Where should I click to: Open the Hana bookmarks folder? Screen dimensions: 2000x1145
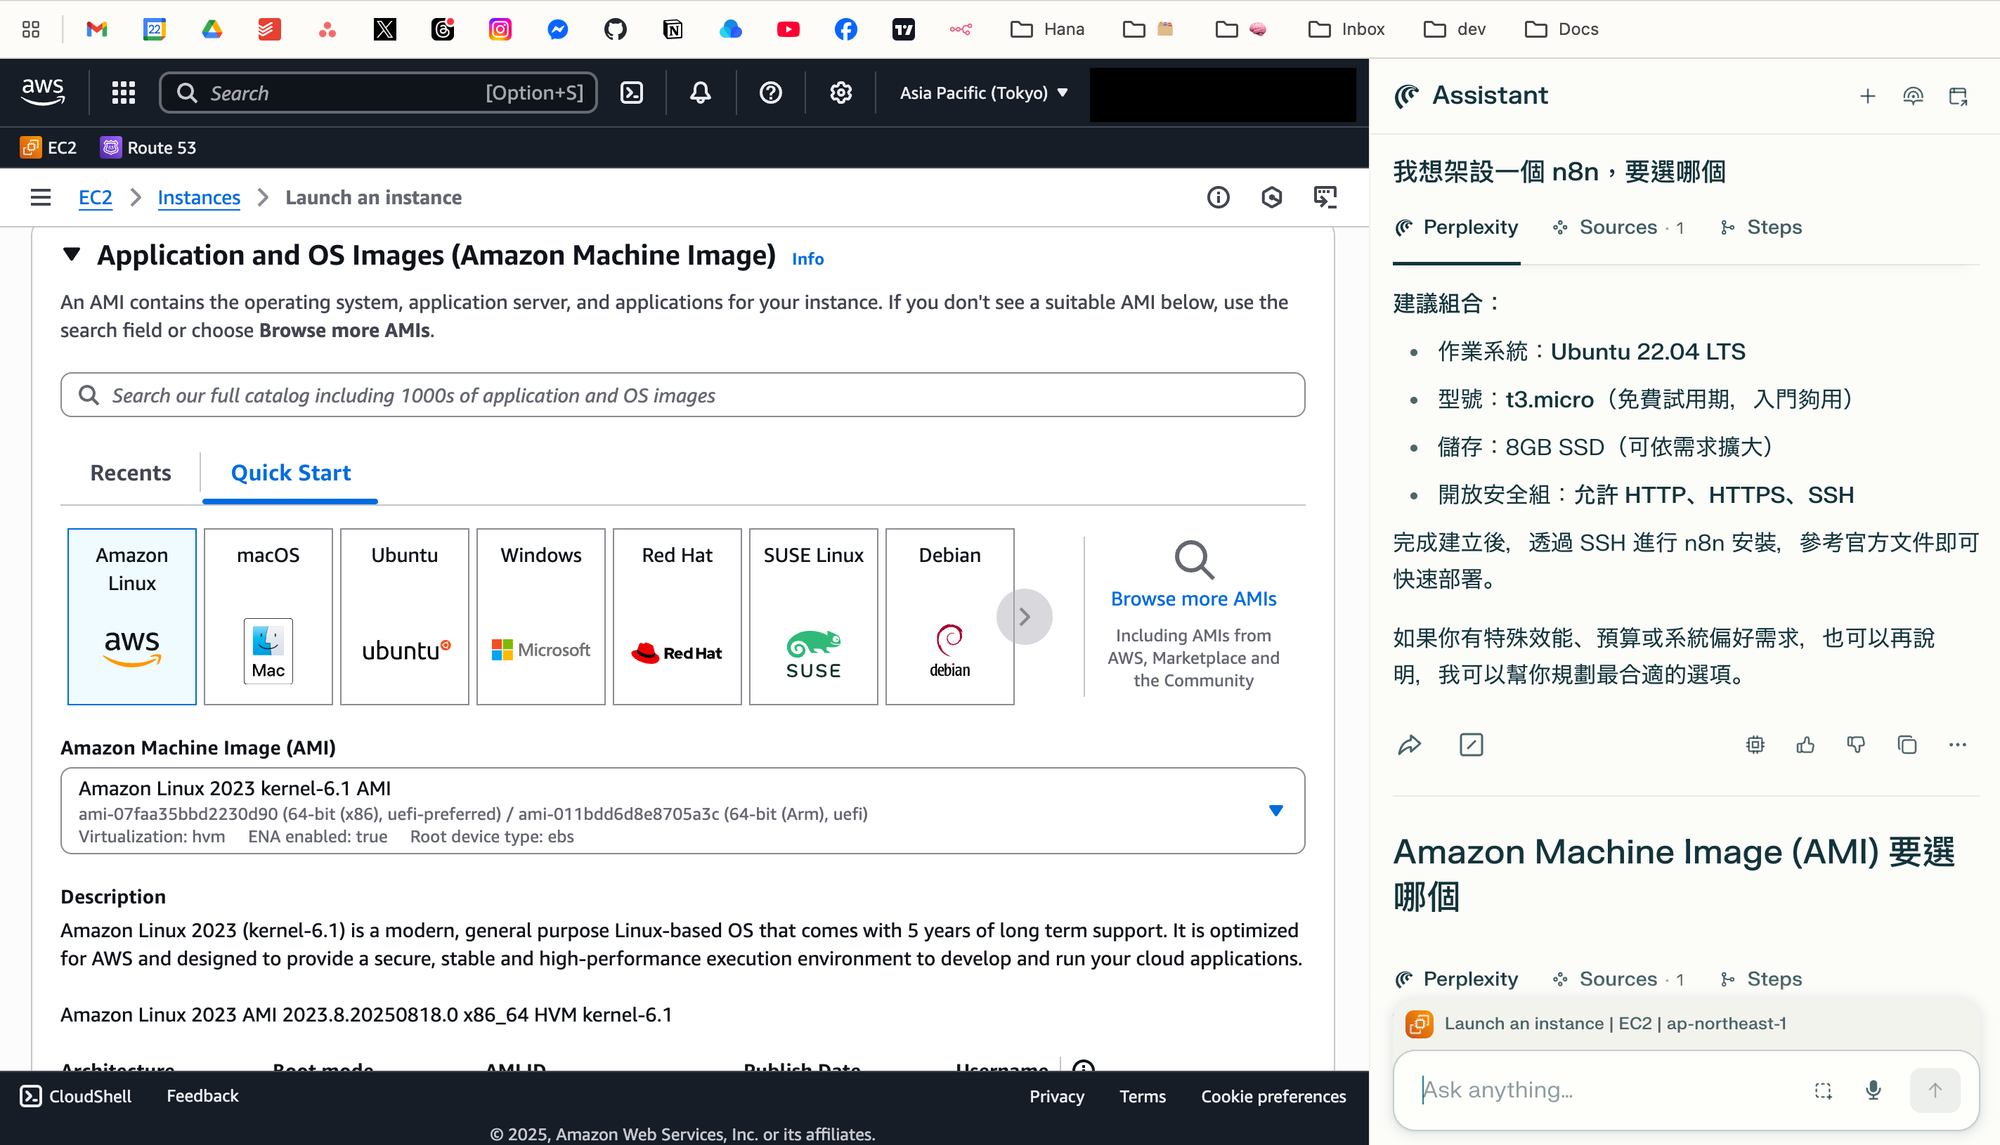1047,29
